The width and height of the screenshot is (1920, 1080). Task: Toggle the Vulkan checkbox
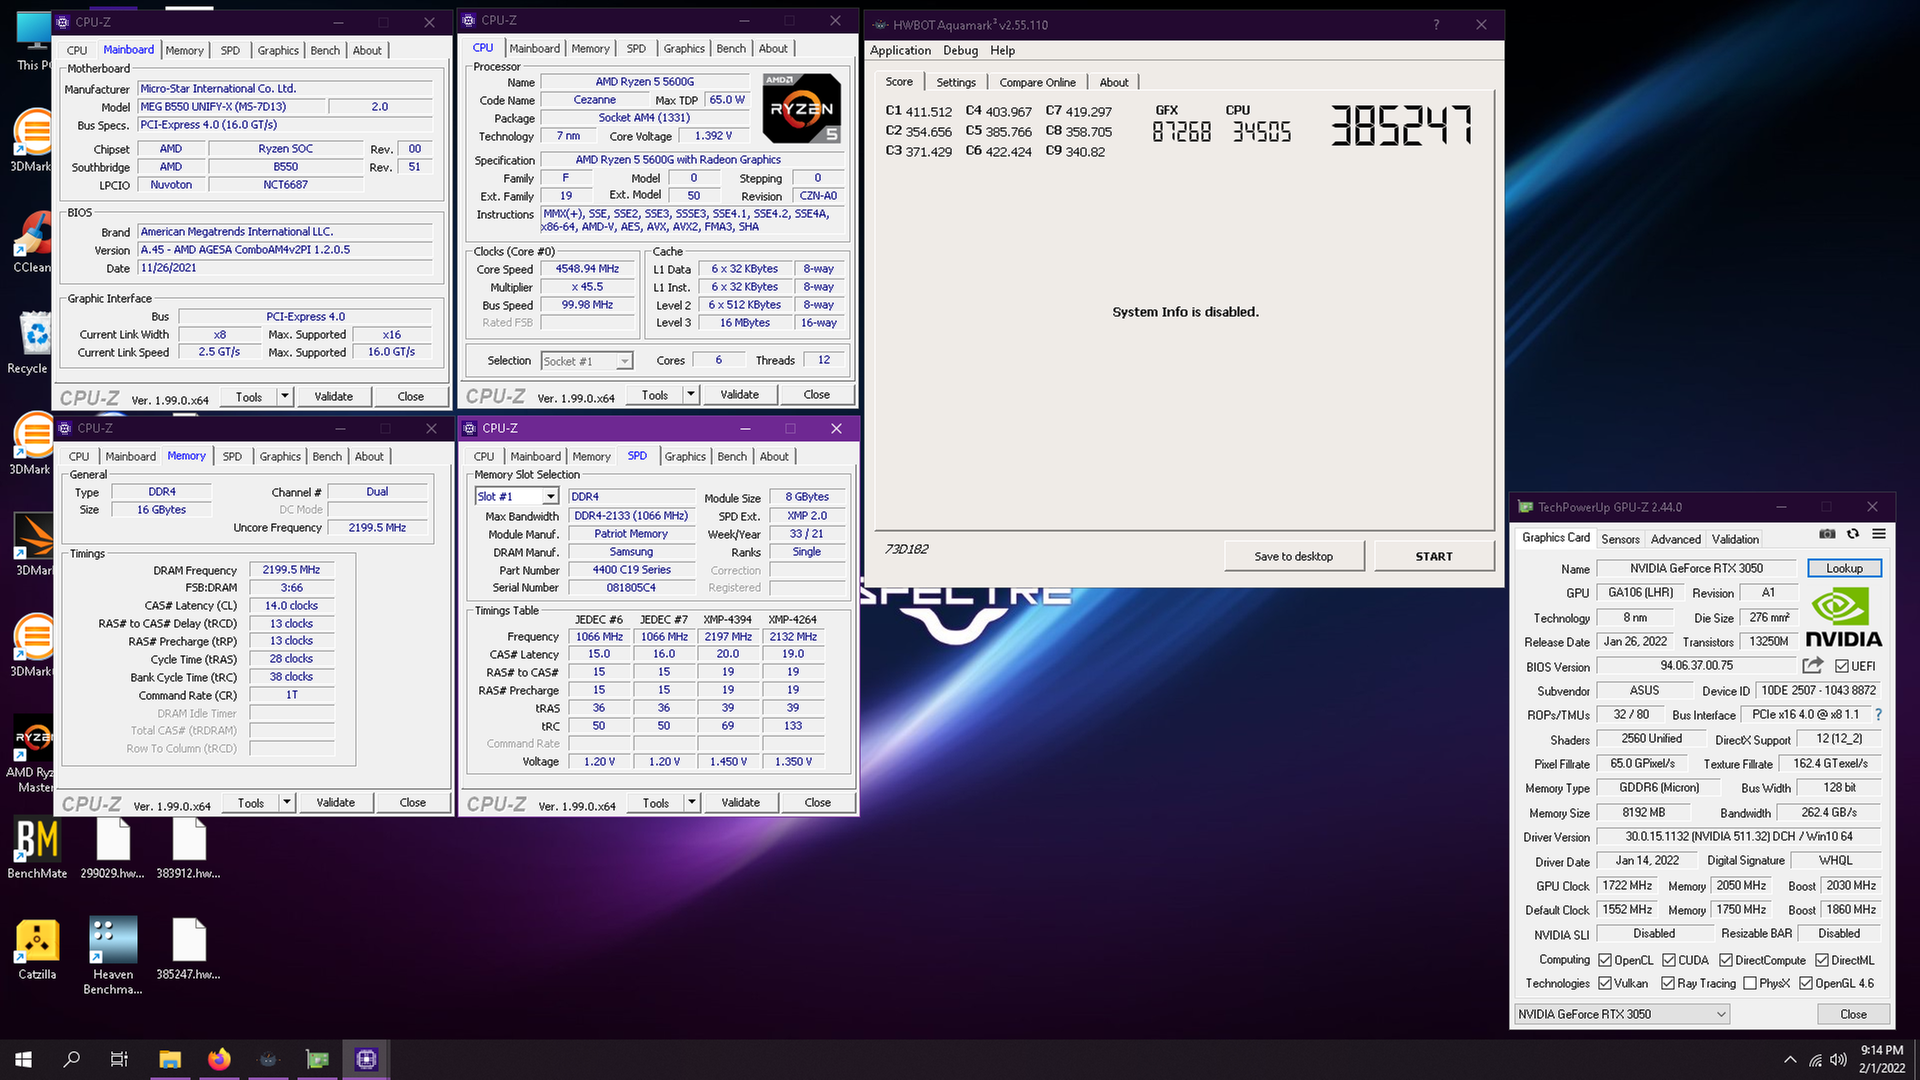click(1605, 983)
